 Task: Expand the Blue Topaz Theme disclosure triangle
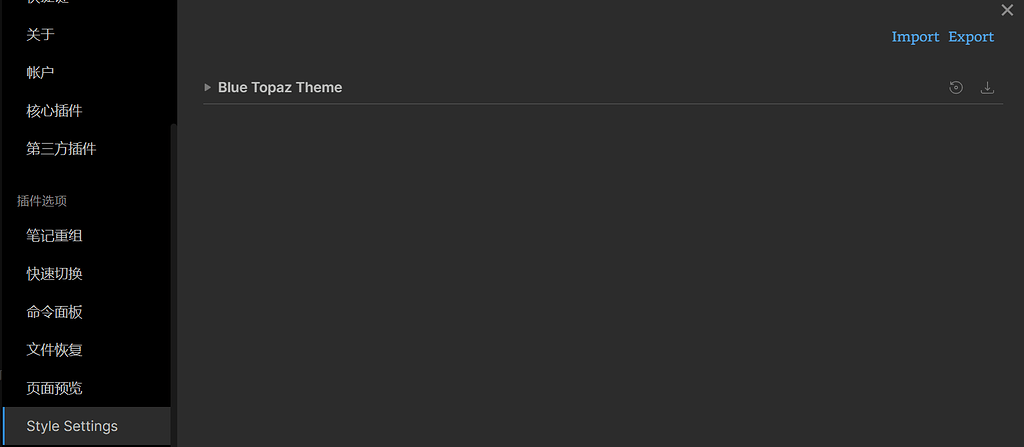point(208,88)
